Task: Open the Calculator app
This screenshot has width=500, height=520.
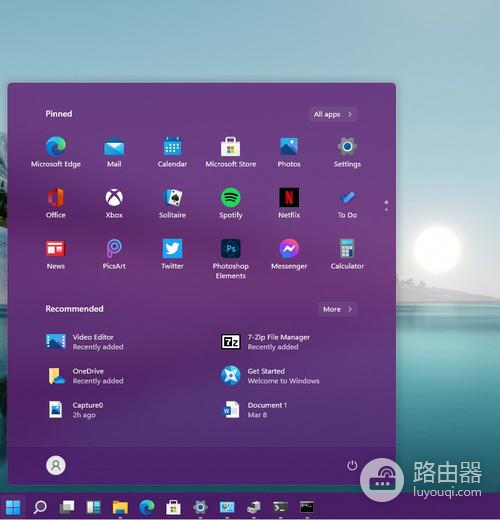Action: 347,254
